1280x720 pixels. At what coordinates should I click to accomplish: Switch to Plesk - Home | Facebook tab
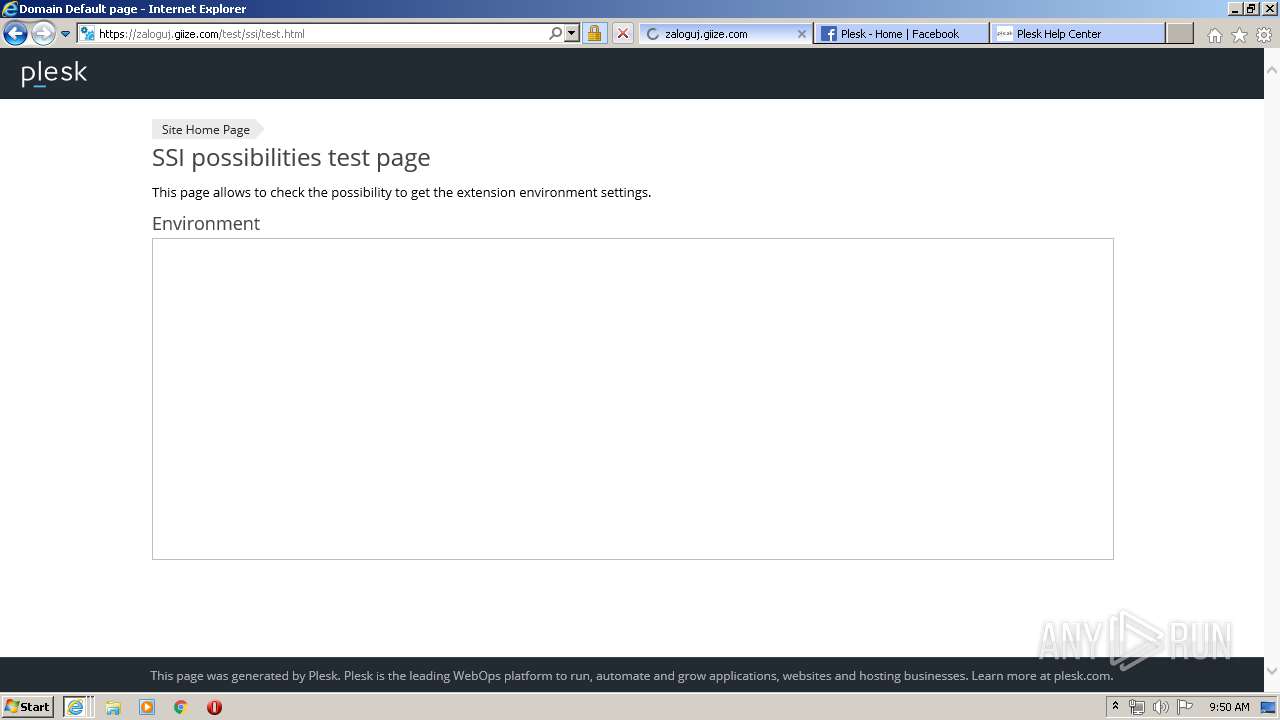click(x=901, y=33)
